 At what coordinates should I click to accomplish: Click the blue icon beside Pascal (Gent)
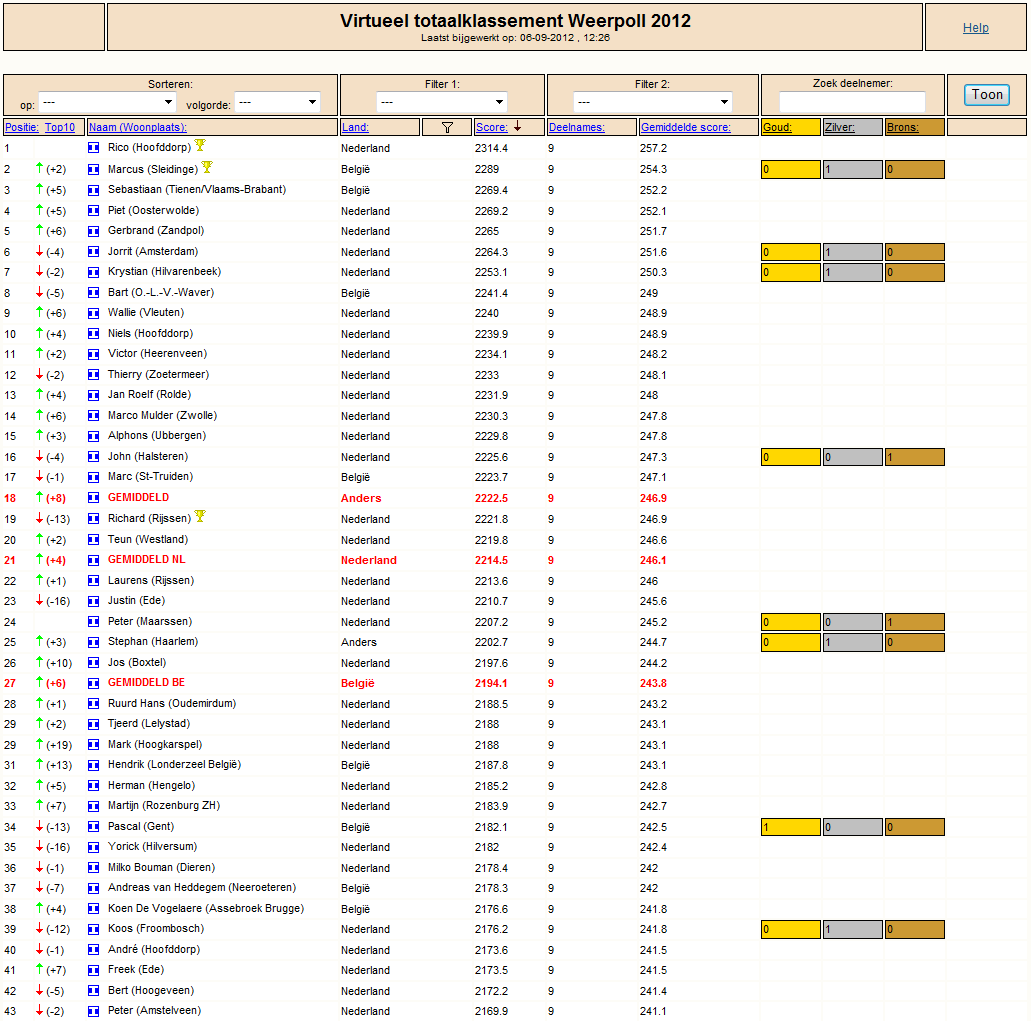[93, 827]
